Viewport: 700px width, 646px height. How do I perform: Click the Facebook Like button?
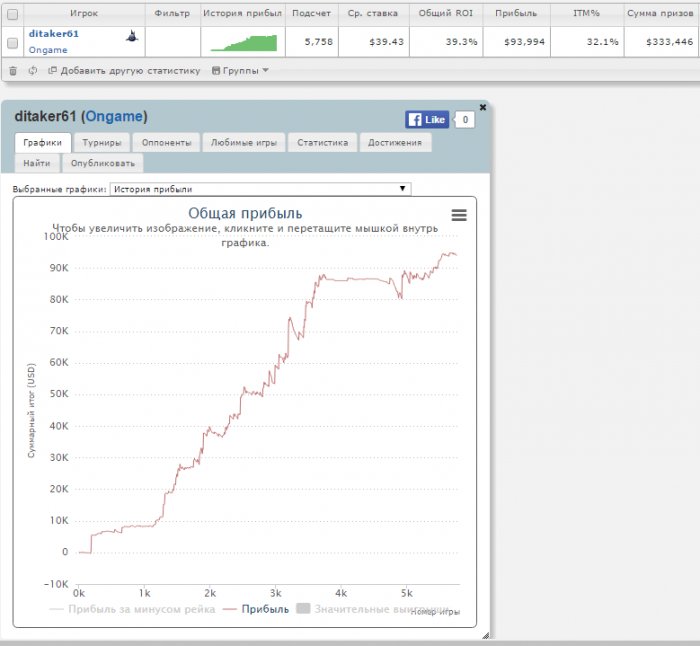click(427, 120)
